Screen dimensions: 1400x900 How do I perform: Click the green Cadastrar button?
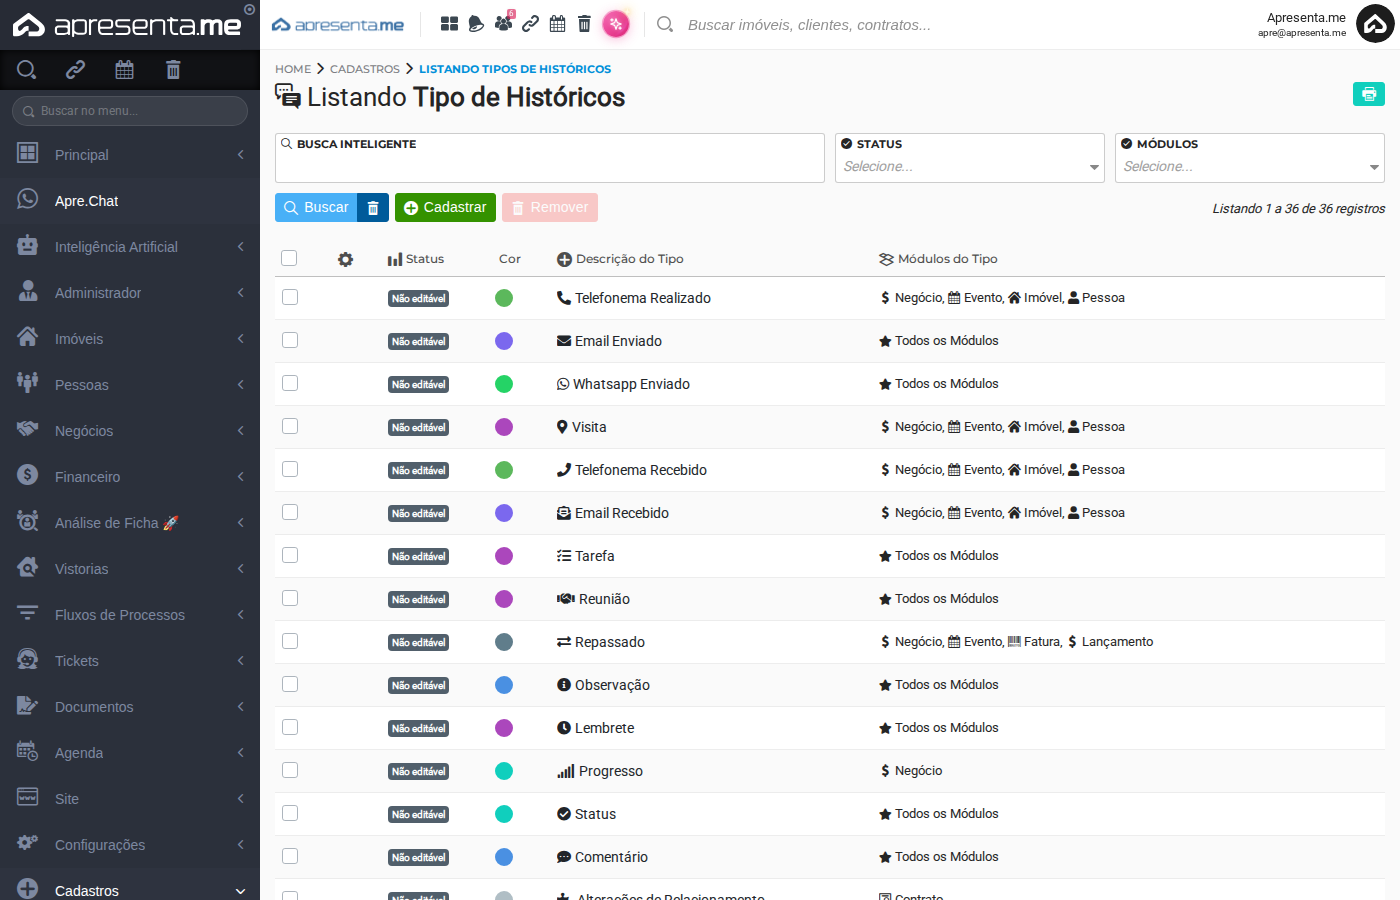[x=445, y=208]
